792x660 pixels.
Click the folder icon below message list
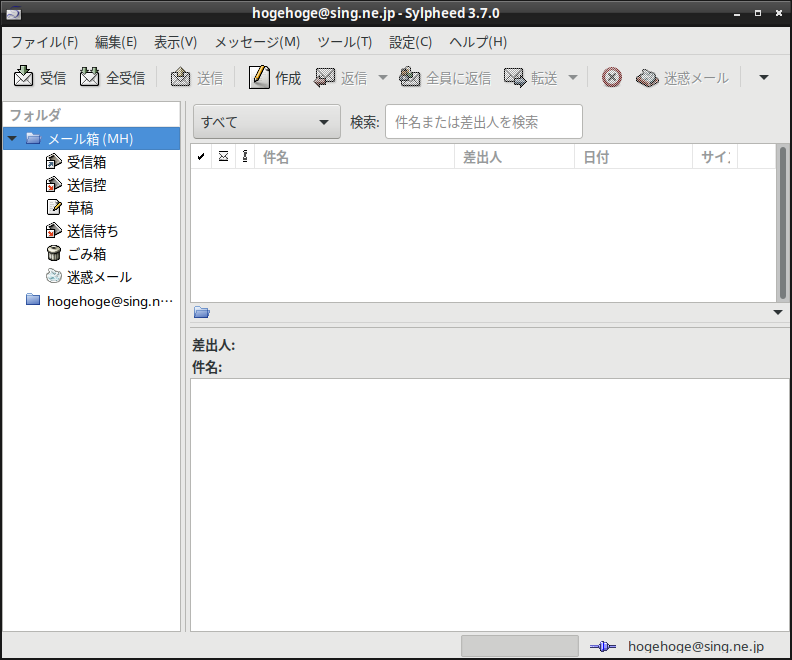click(202, 313)
